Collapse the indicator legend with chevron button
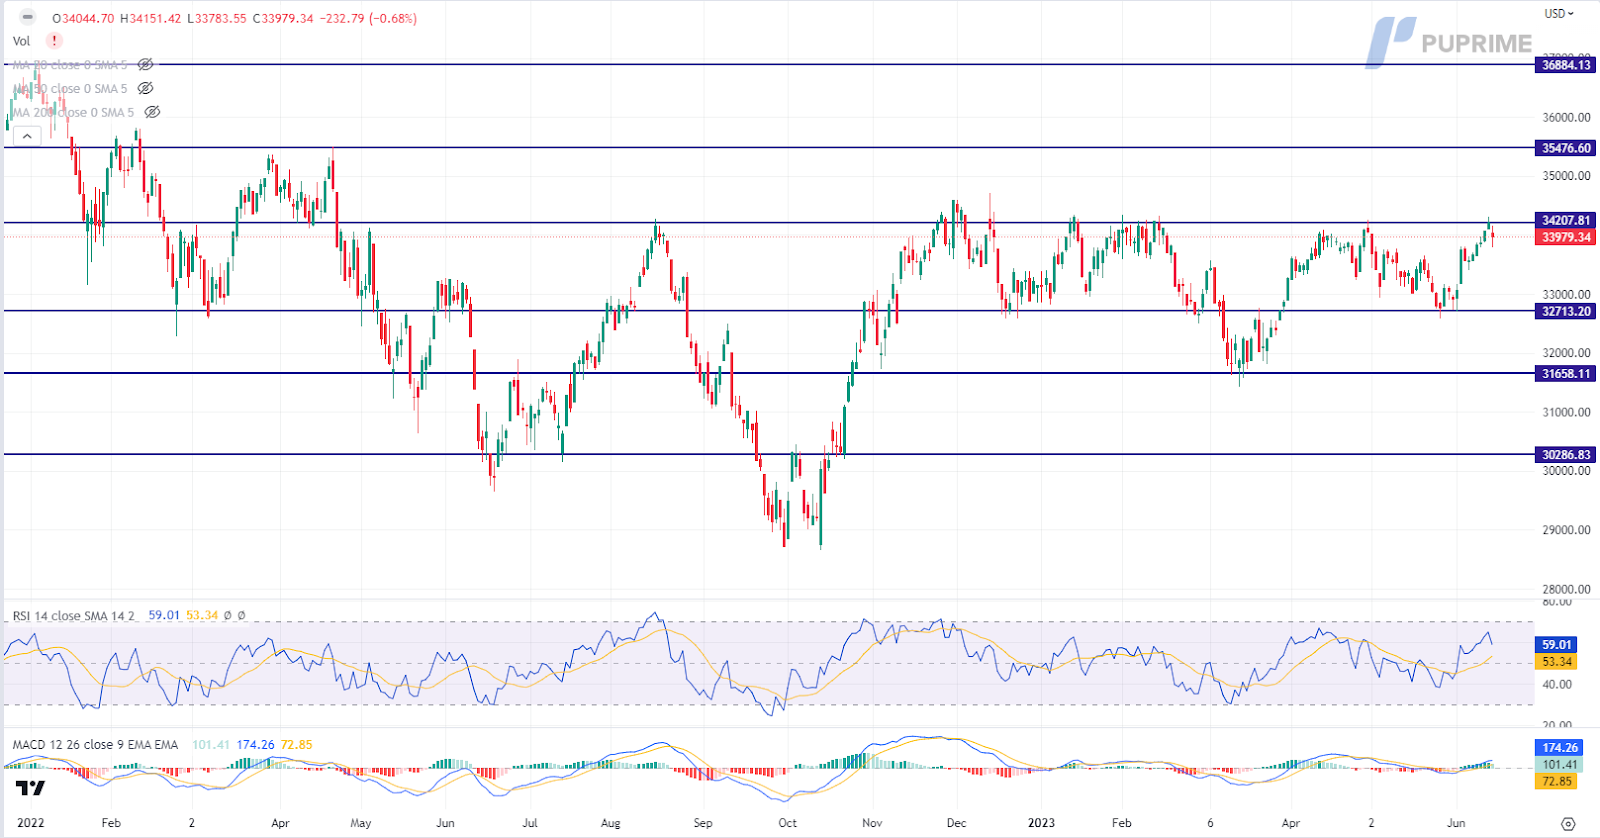Viewport: 1600px width, 838px height. click(x=27, y=136)
